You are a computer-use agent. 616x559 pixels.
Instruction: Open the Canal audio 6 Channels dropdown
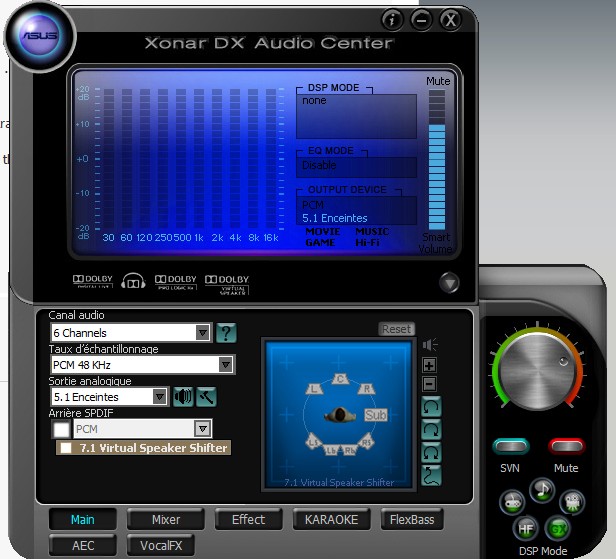click(x=131, y=333)
